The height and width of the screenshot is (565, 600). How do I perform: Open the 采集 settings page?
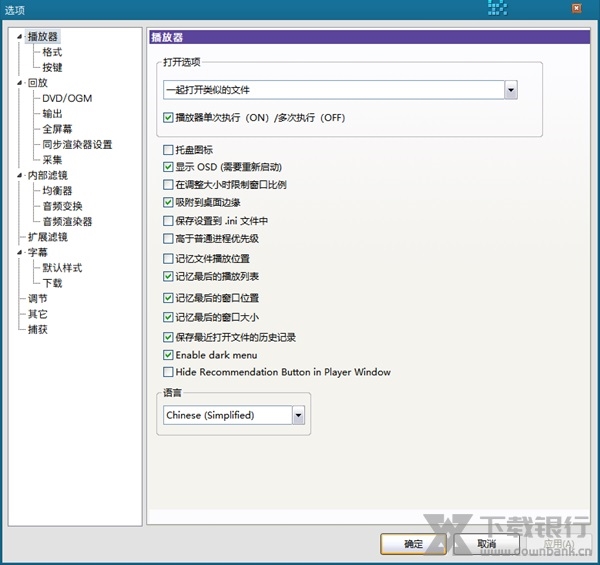point(52,160)
